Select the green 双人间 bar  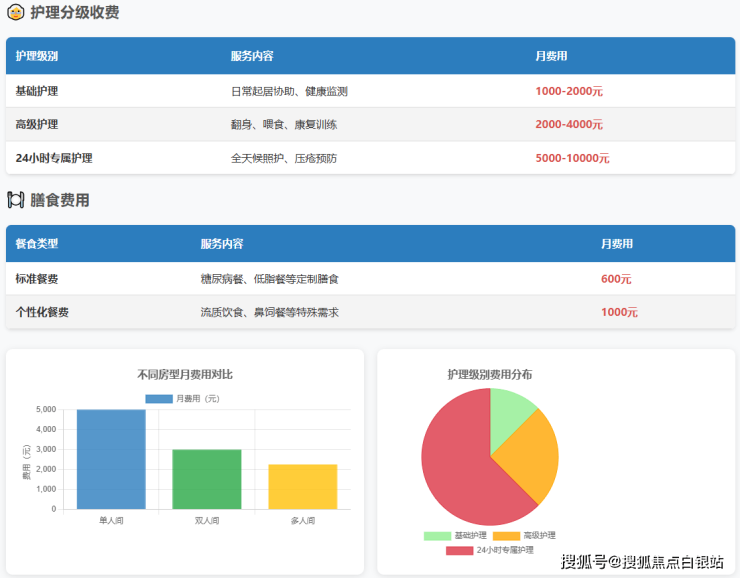click(x=207, y=479)
